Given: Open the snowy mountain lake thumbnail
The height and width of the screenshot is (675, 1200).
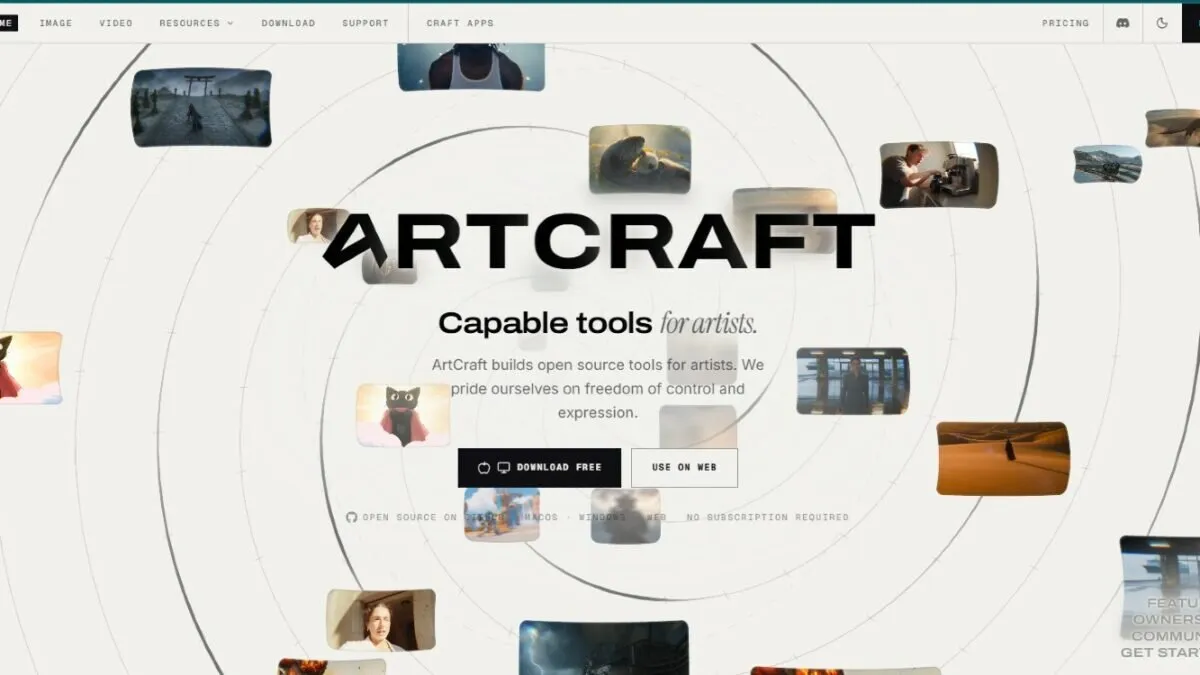Looking at the screenshot, I should point(1108,164).
